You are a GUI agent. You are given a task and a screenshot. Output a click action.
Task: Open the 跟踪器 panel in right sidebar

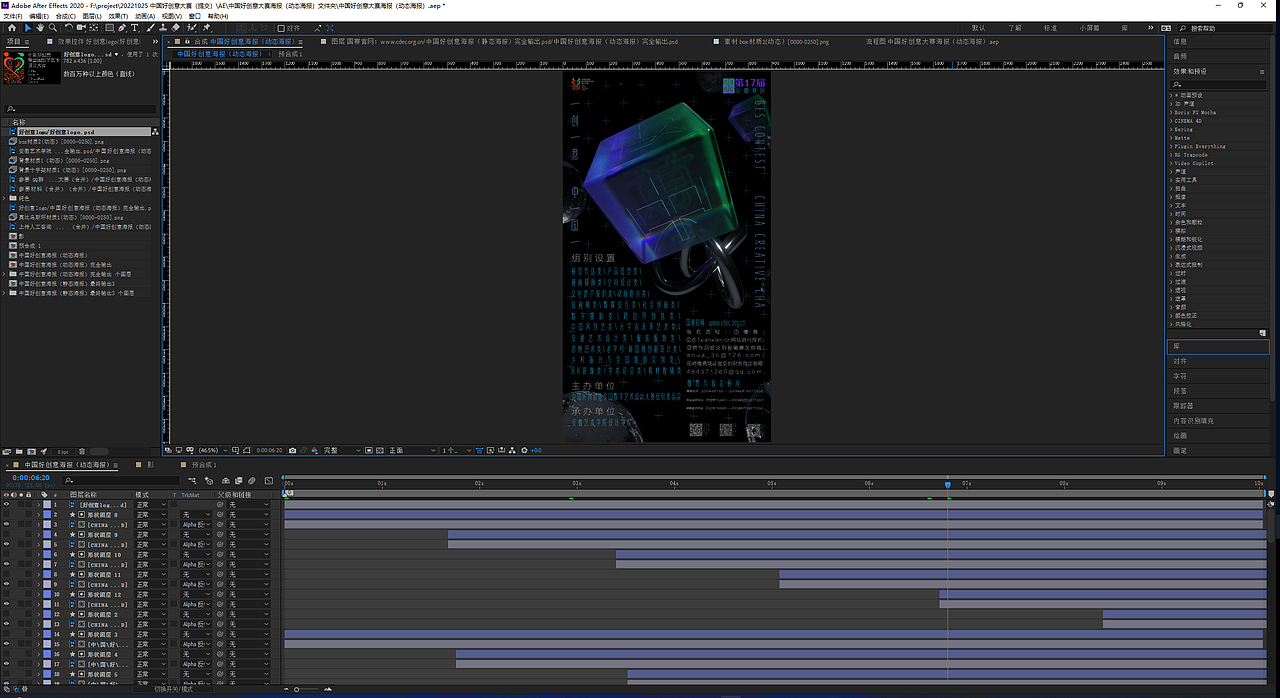1182,406
